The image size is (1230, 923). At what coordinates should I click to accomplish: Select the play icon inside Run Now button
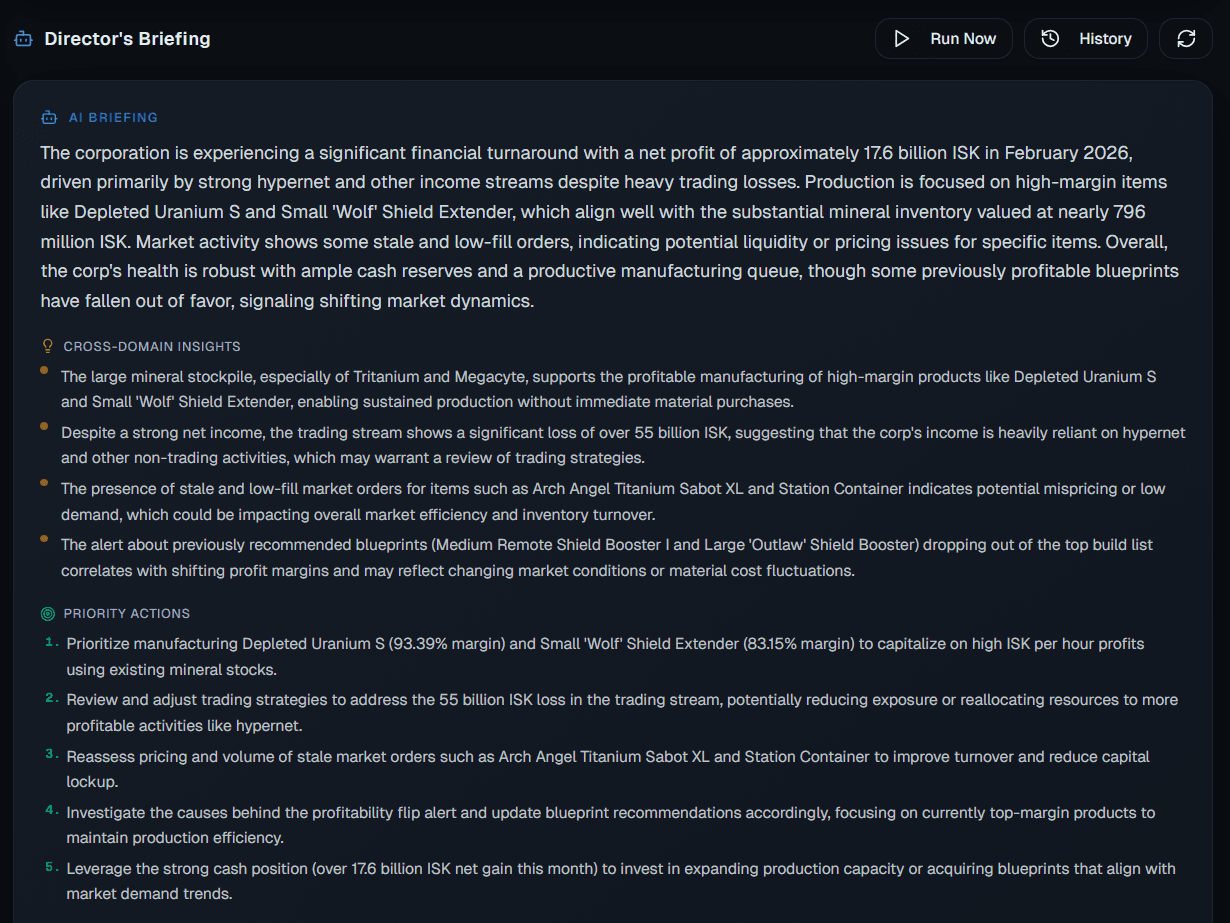[901, 38]
